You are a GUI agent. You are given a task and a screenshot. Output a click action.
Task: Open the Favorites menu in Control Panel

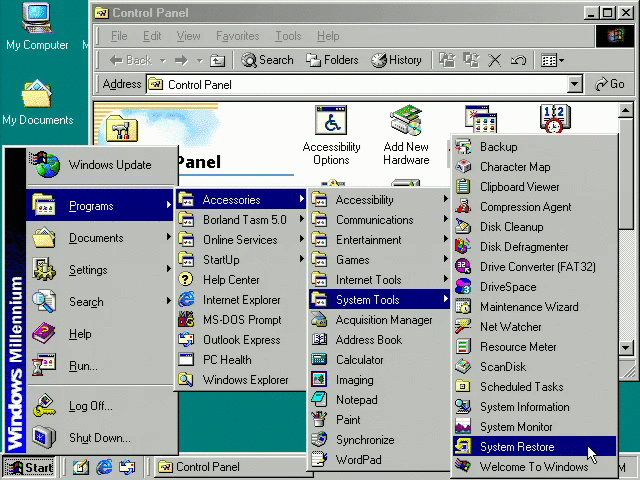point(238,36)
